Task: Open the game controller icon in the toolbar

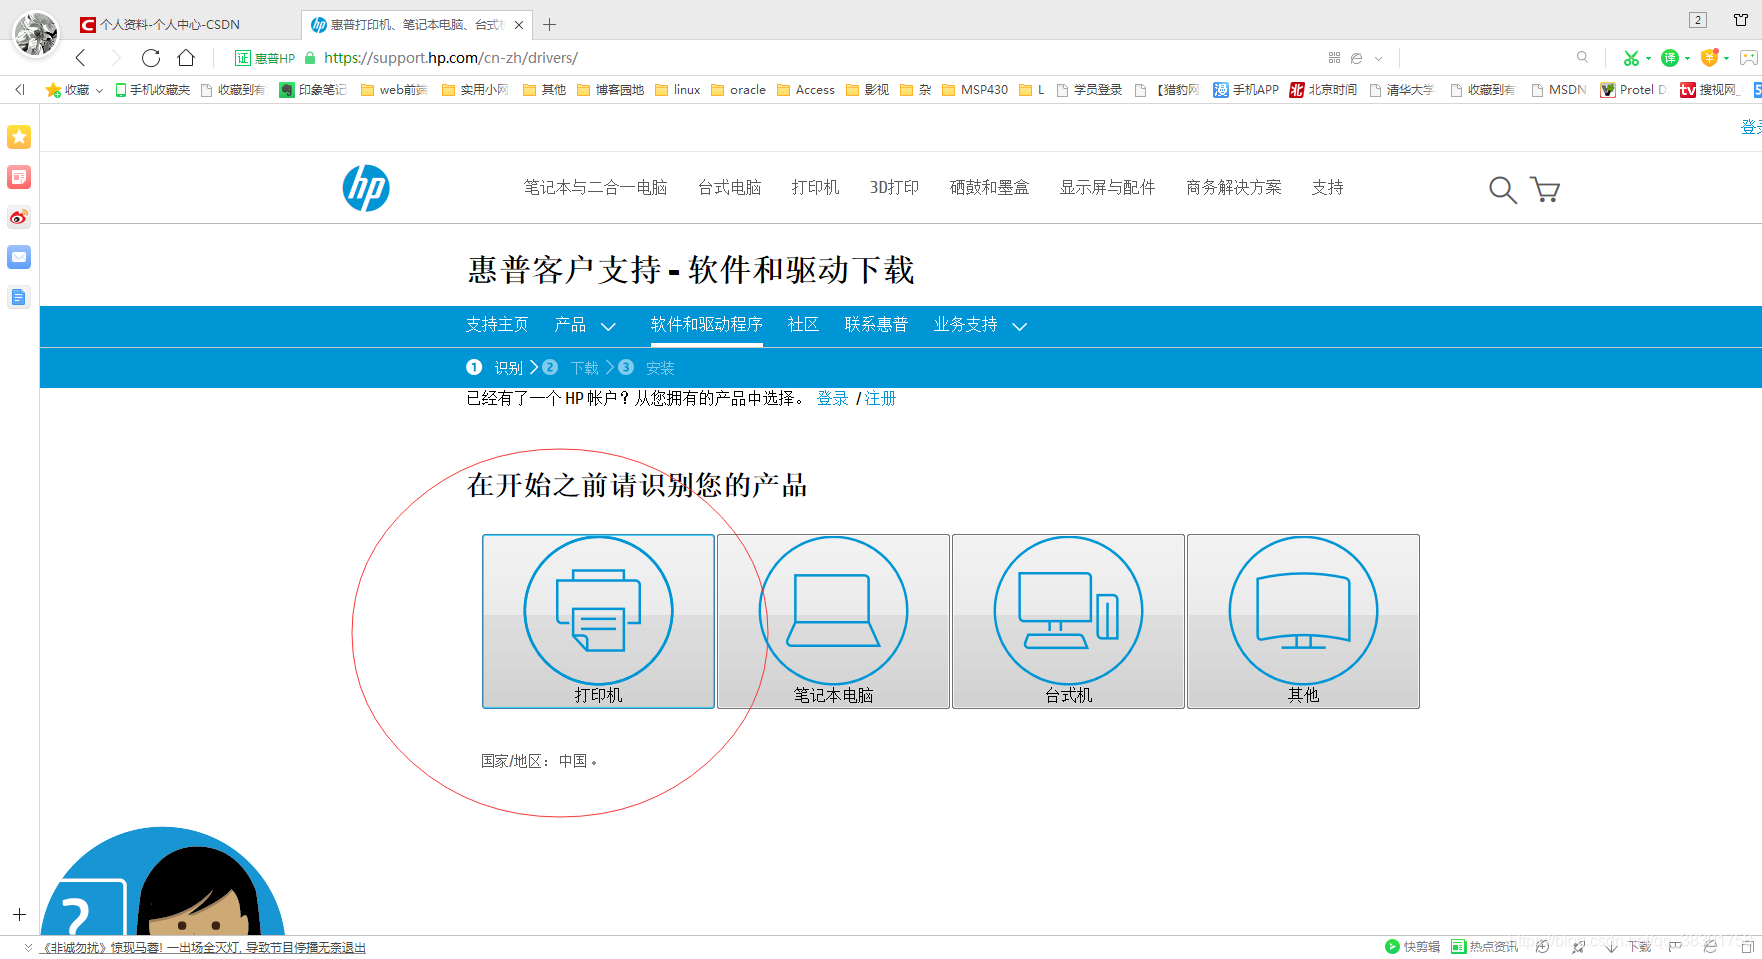Action: click(x=1749, y=58)
